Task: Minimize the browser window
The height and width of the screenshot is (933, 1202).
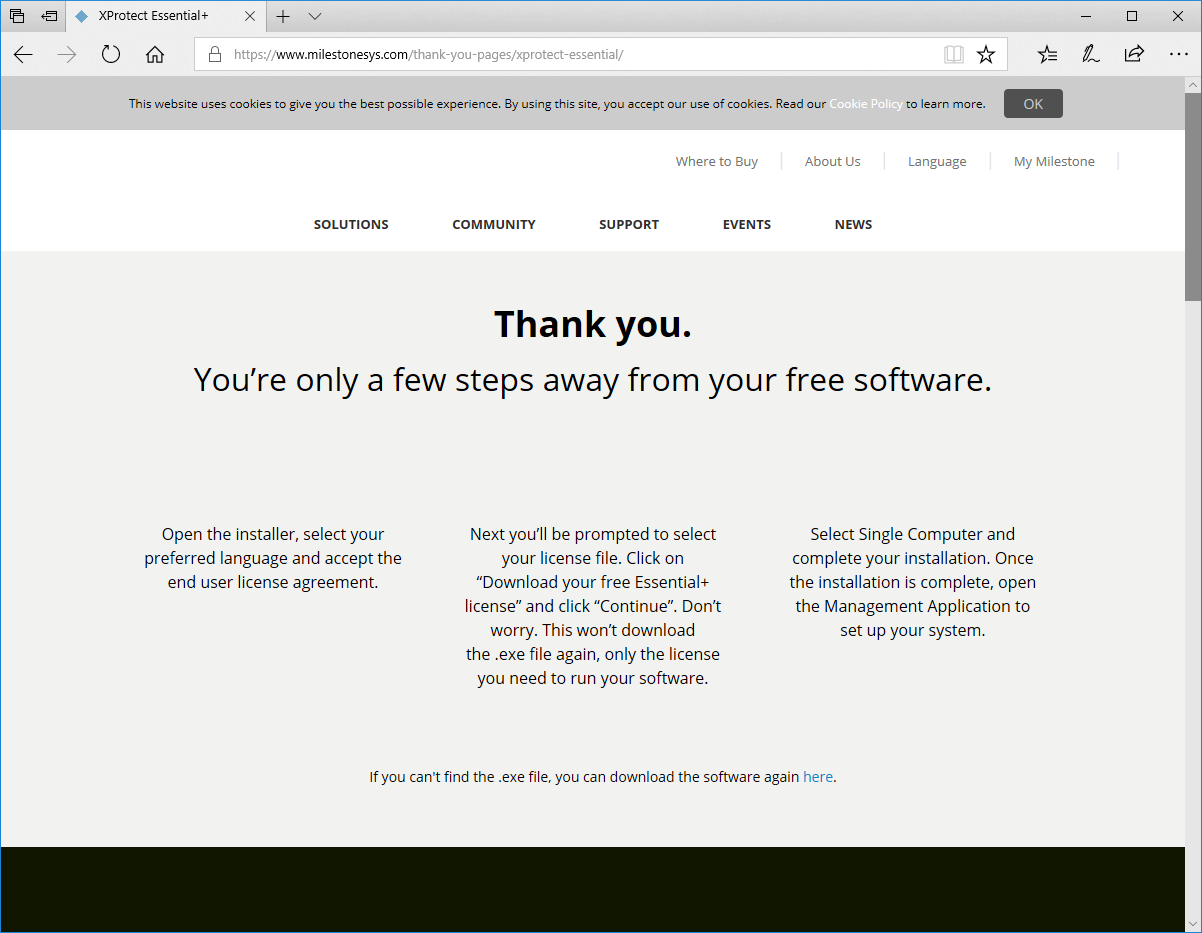Action: coord(1086,16)
